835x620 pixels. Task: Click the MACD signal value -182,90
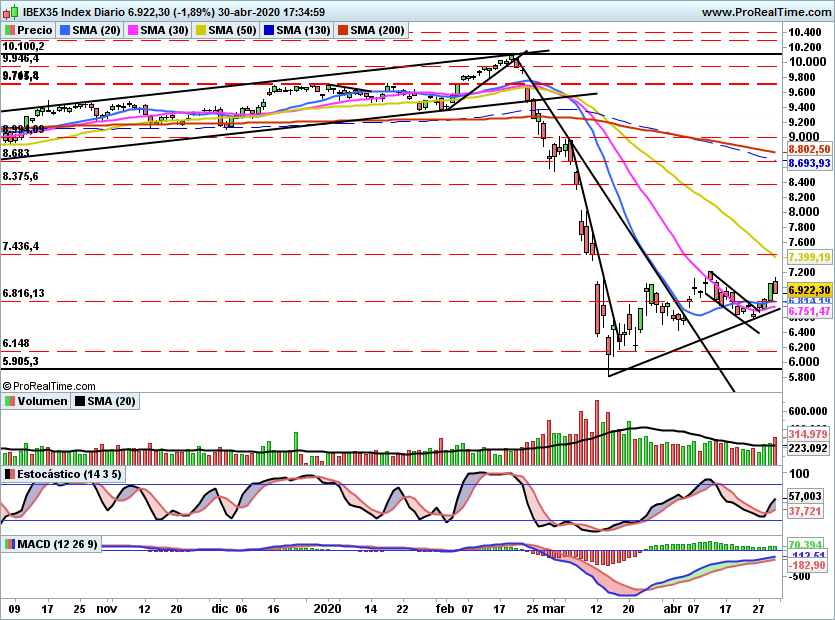click(x=806, y=565)
